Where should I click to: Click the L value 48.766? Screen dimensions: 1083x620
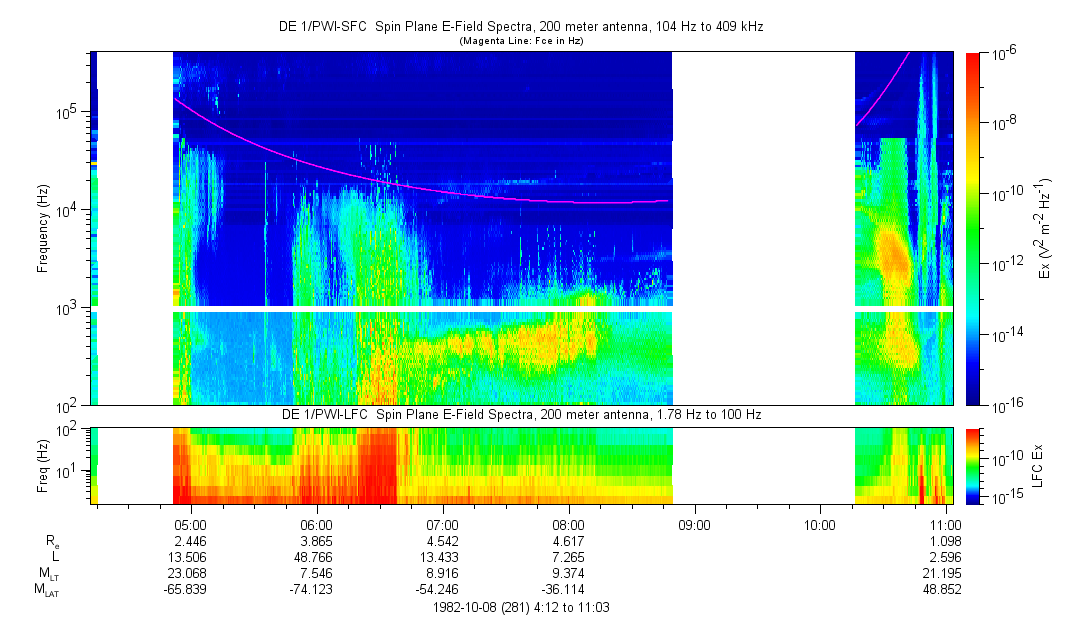pyautogui.click(x=316, y=556)
